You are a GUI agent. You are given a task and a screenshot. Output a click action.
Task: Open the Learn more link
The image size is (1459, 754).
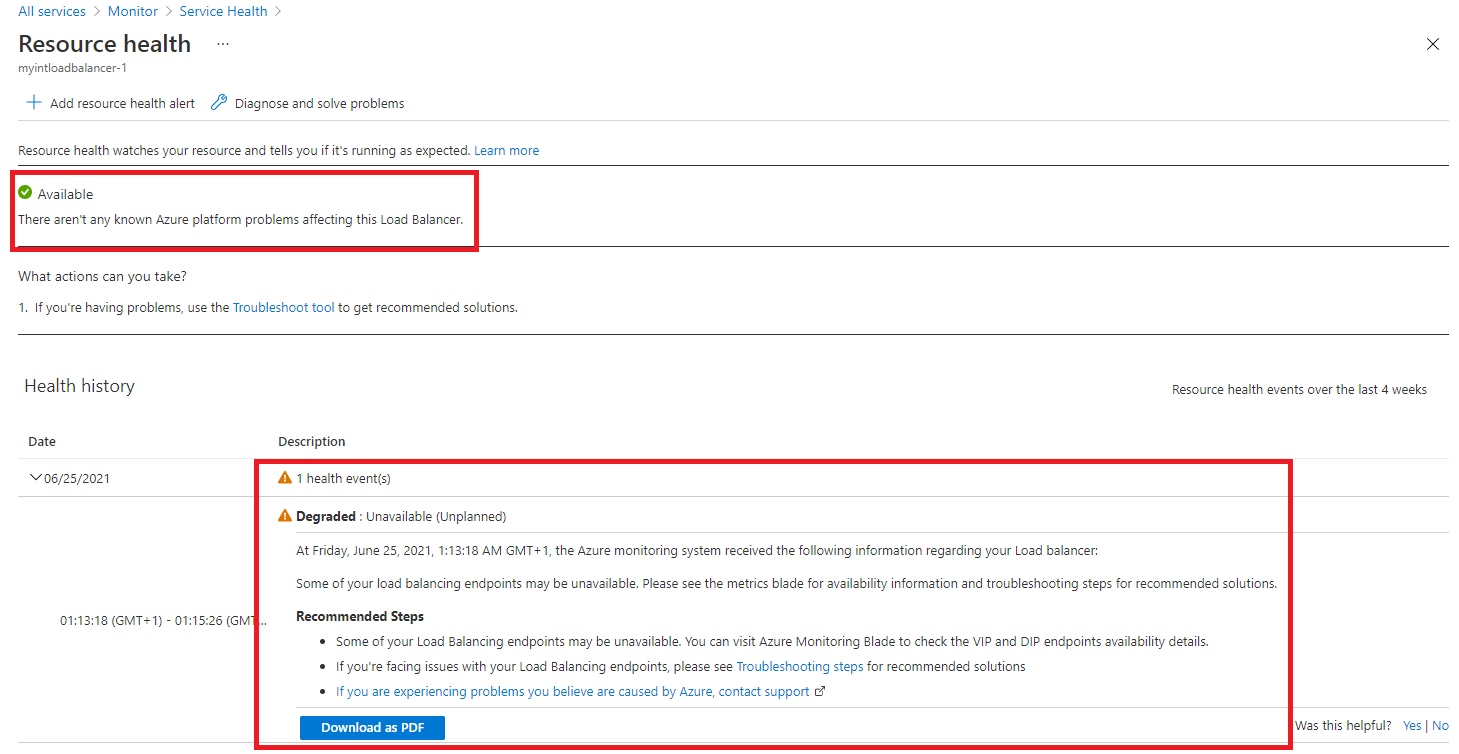pyautogui.click(x=506, y=150)
